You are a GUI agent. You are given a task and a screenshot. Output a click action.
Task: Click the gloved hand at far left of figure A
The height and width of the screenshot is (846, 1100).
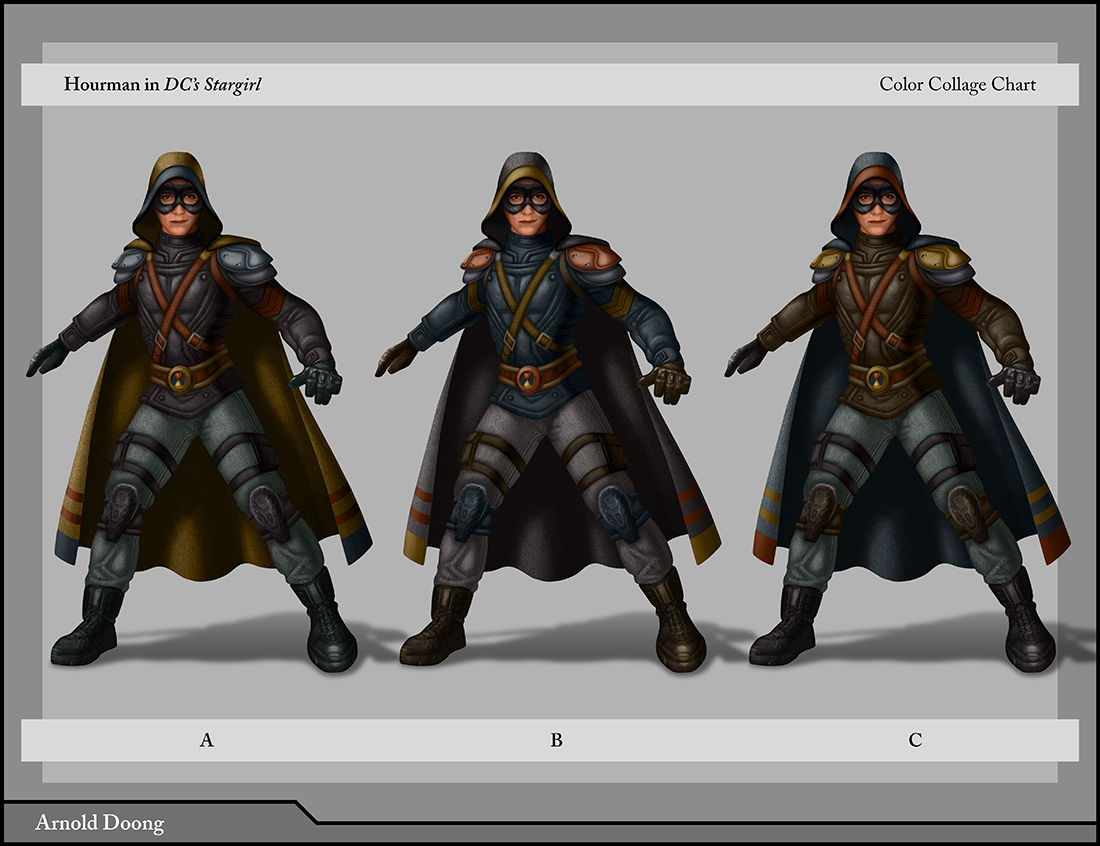click(45, 357)
